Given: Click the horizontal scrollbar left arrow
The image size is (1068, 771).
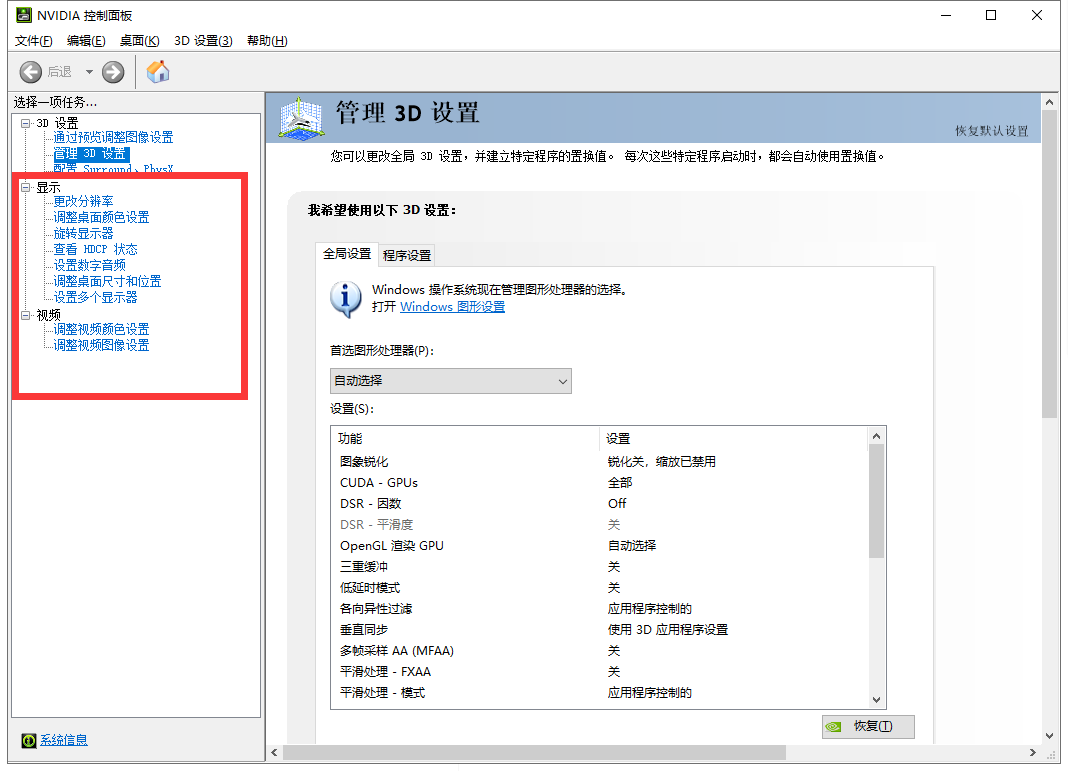Looking at the screenshot, I should [x=274, y=753].
